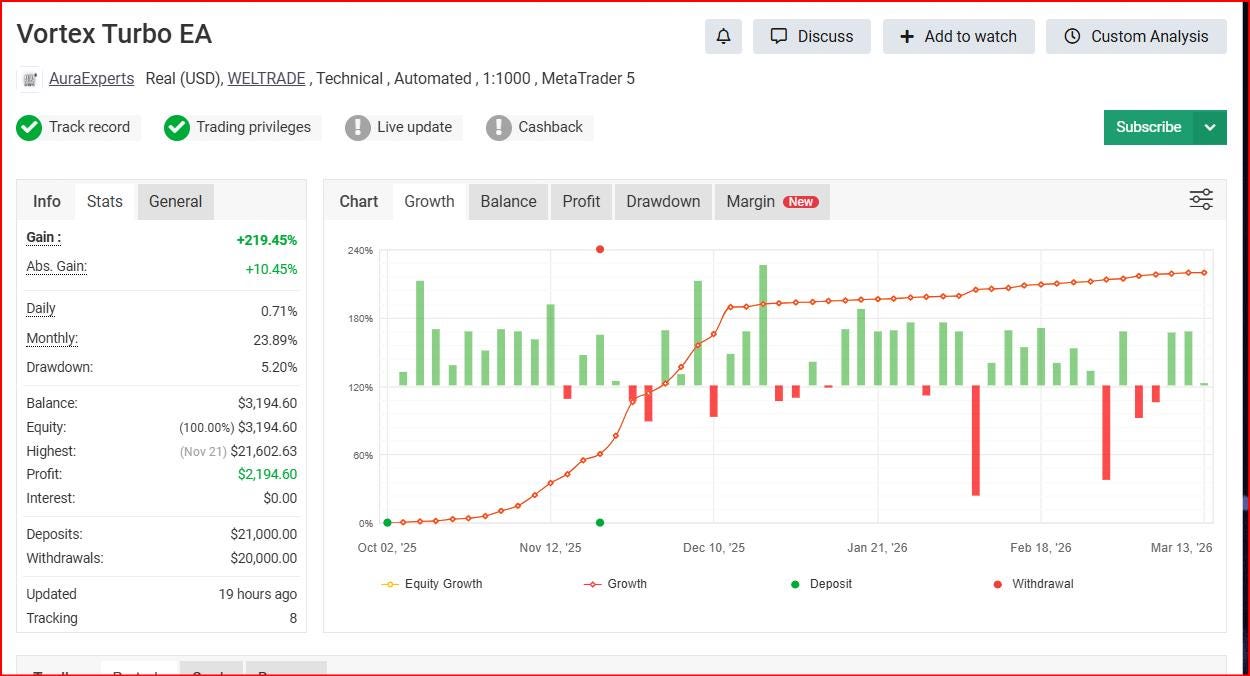The width and height of the screenshot is (1250, 676).
Task: Click the 5.20% drawdown value
Action: (x=279, y=367)
